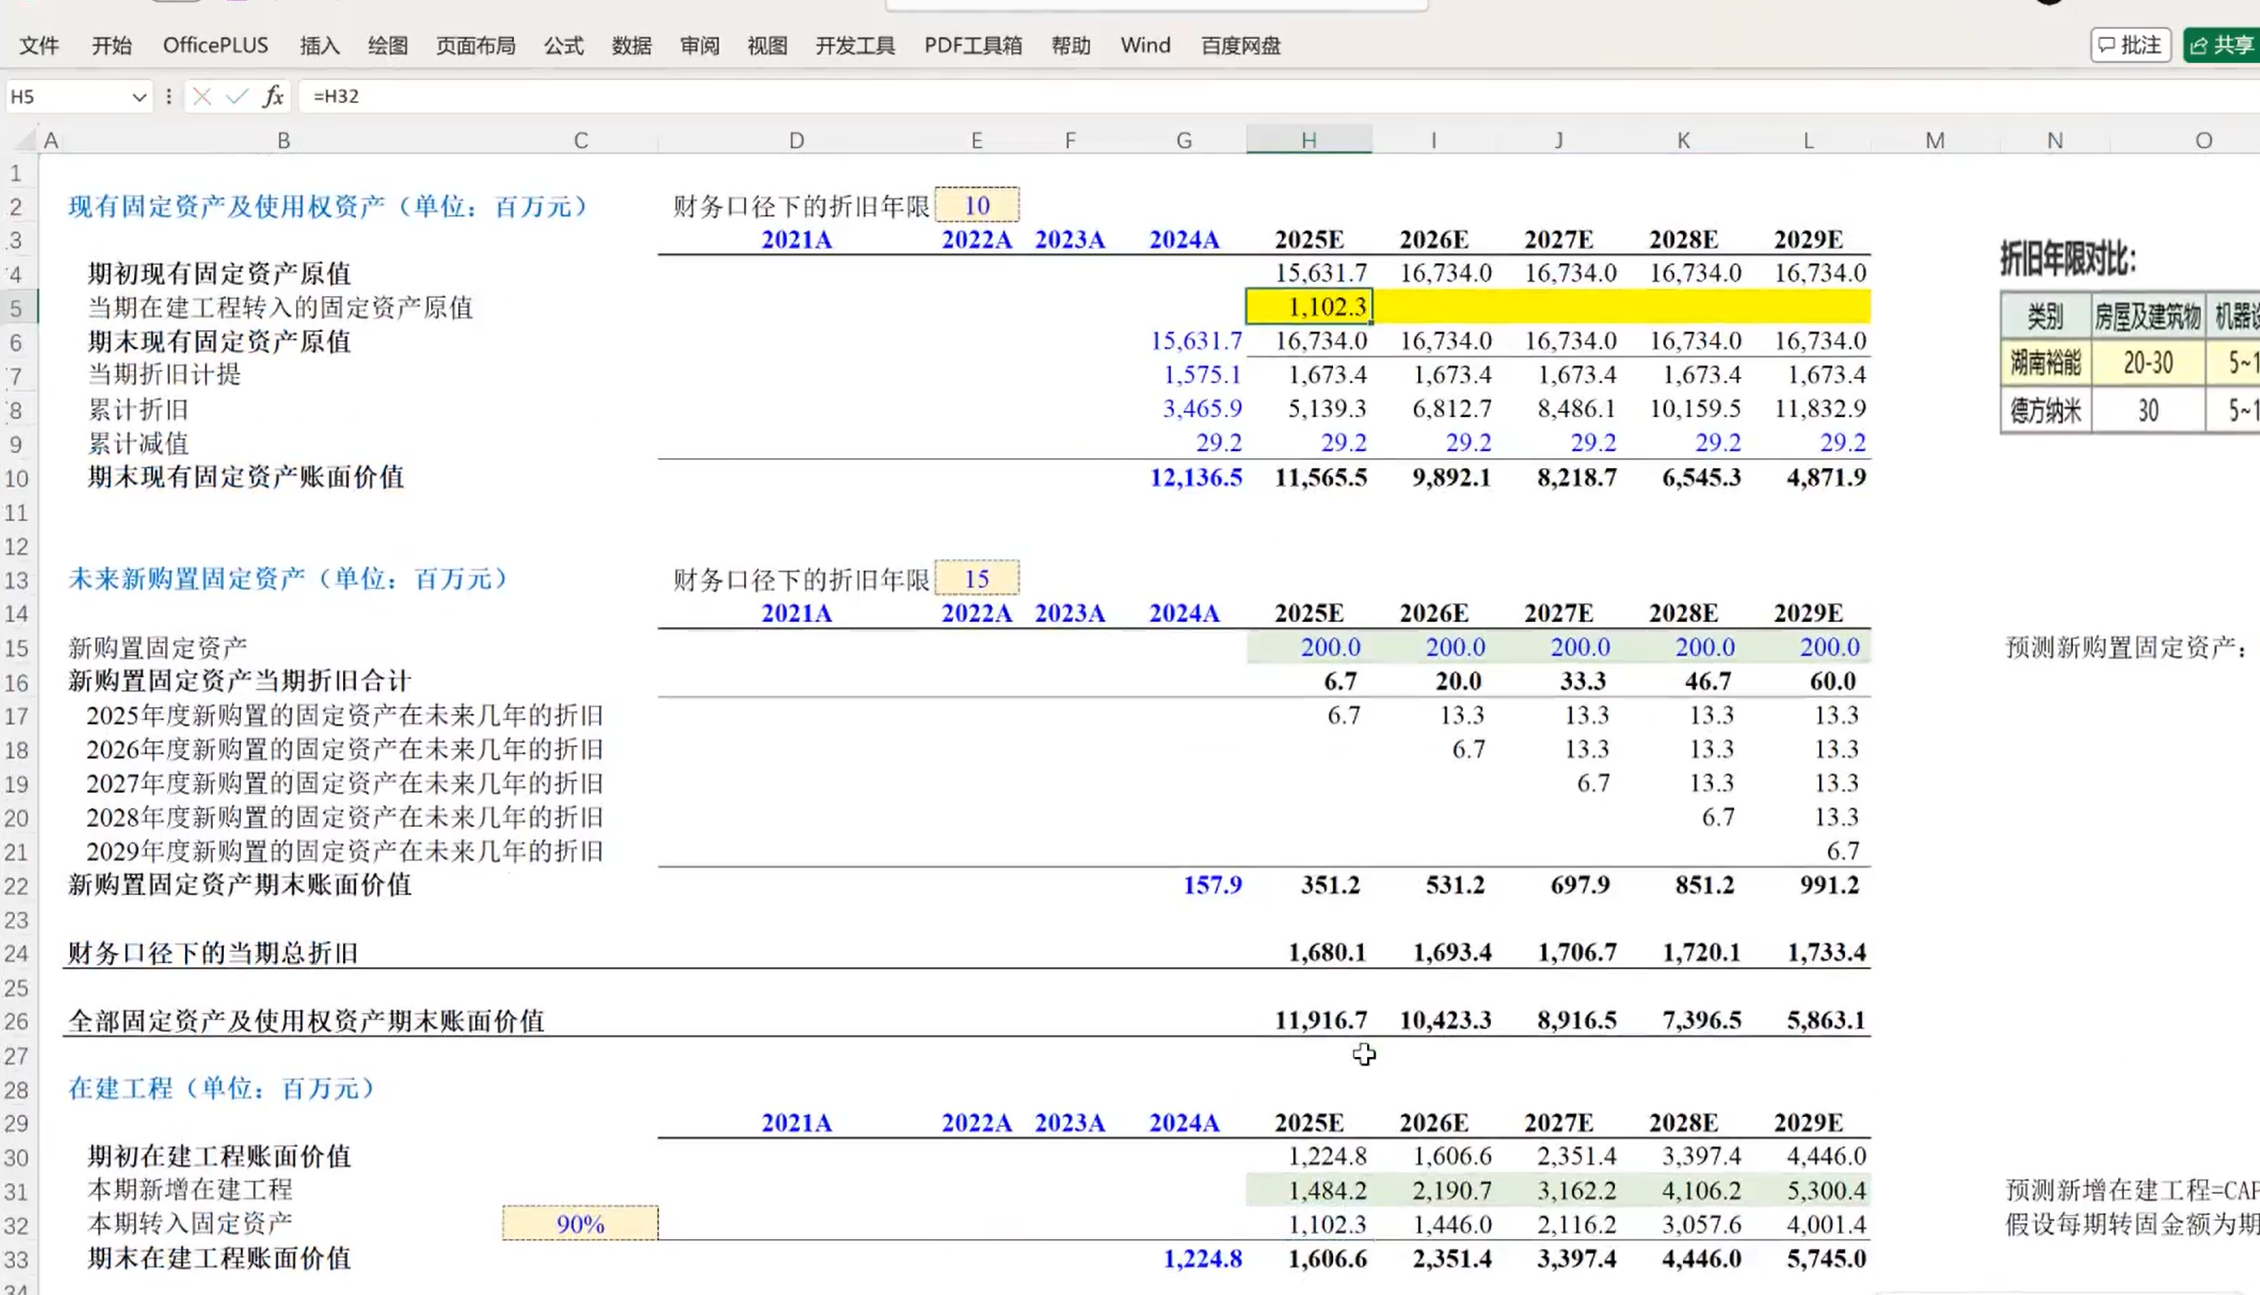2260x1295 pixels.
Task: Select column H header
Action: point(1308,140)
